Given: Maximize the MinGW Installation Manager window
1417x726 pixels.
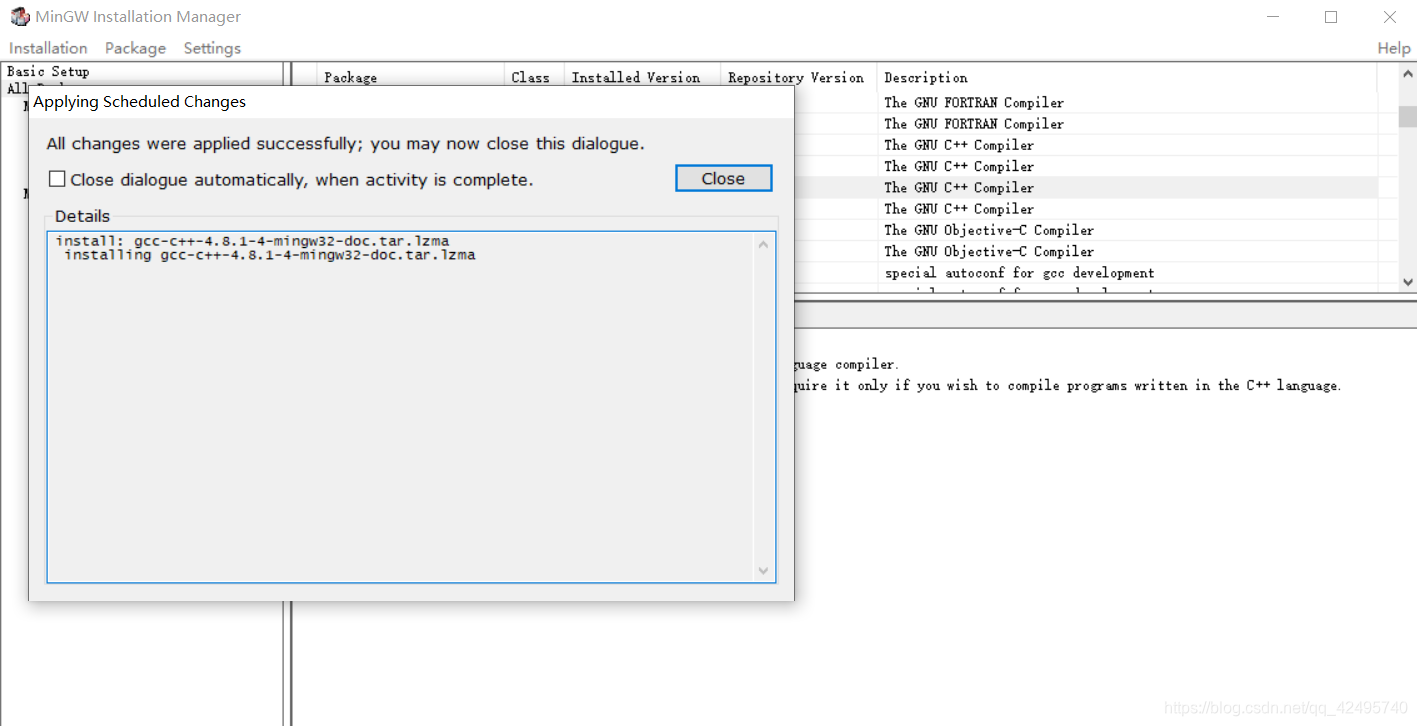Looking at the screenshot, I should coord(1331,17).
